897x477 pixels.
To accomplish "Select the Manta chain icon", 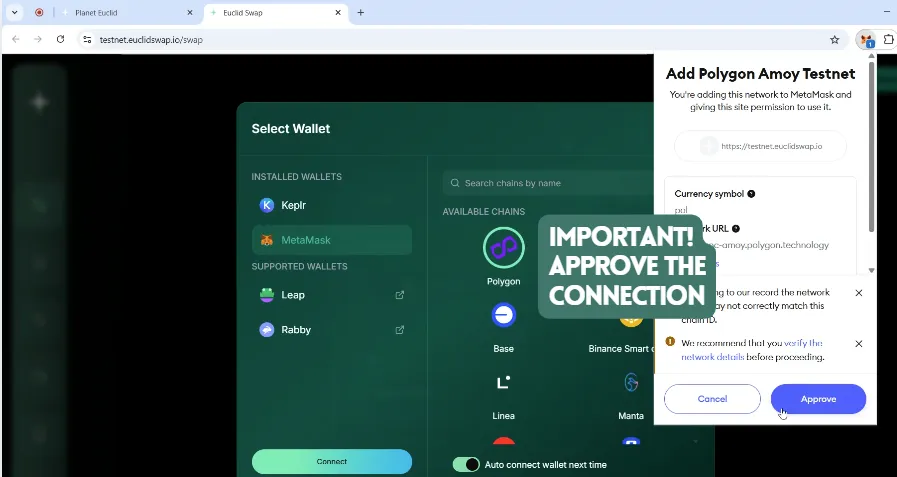I will tap(631, 382).
